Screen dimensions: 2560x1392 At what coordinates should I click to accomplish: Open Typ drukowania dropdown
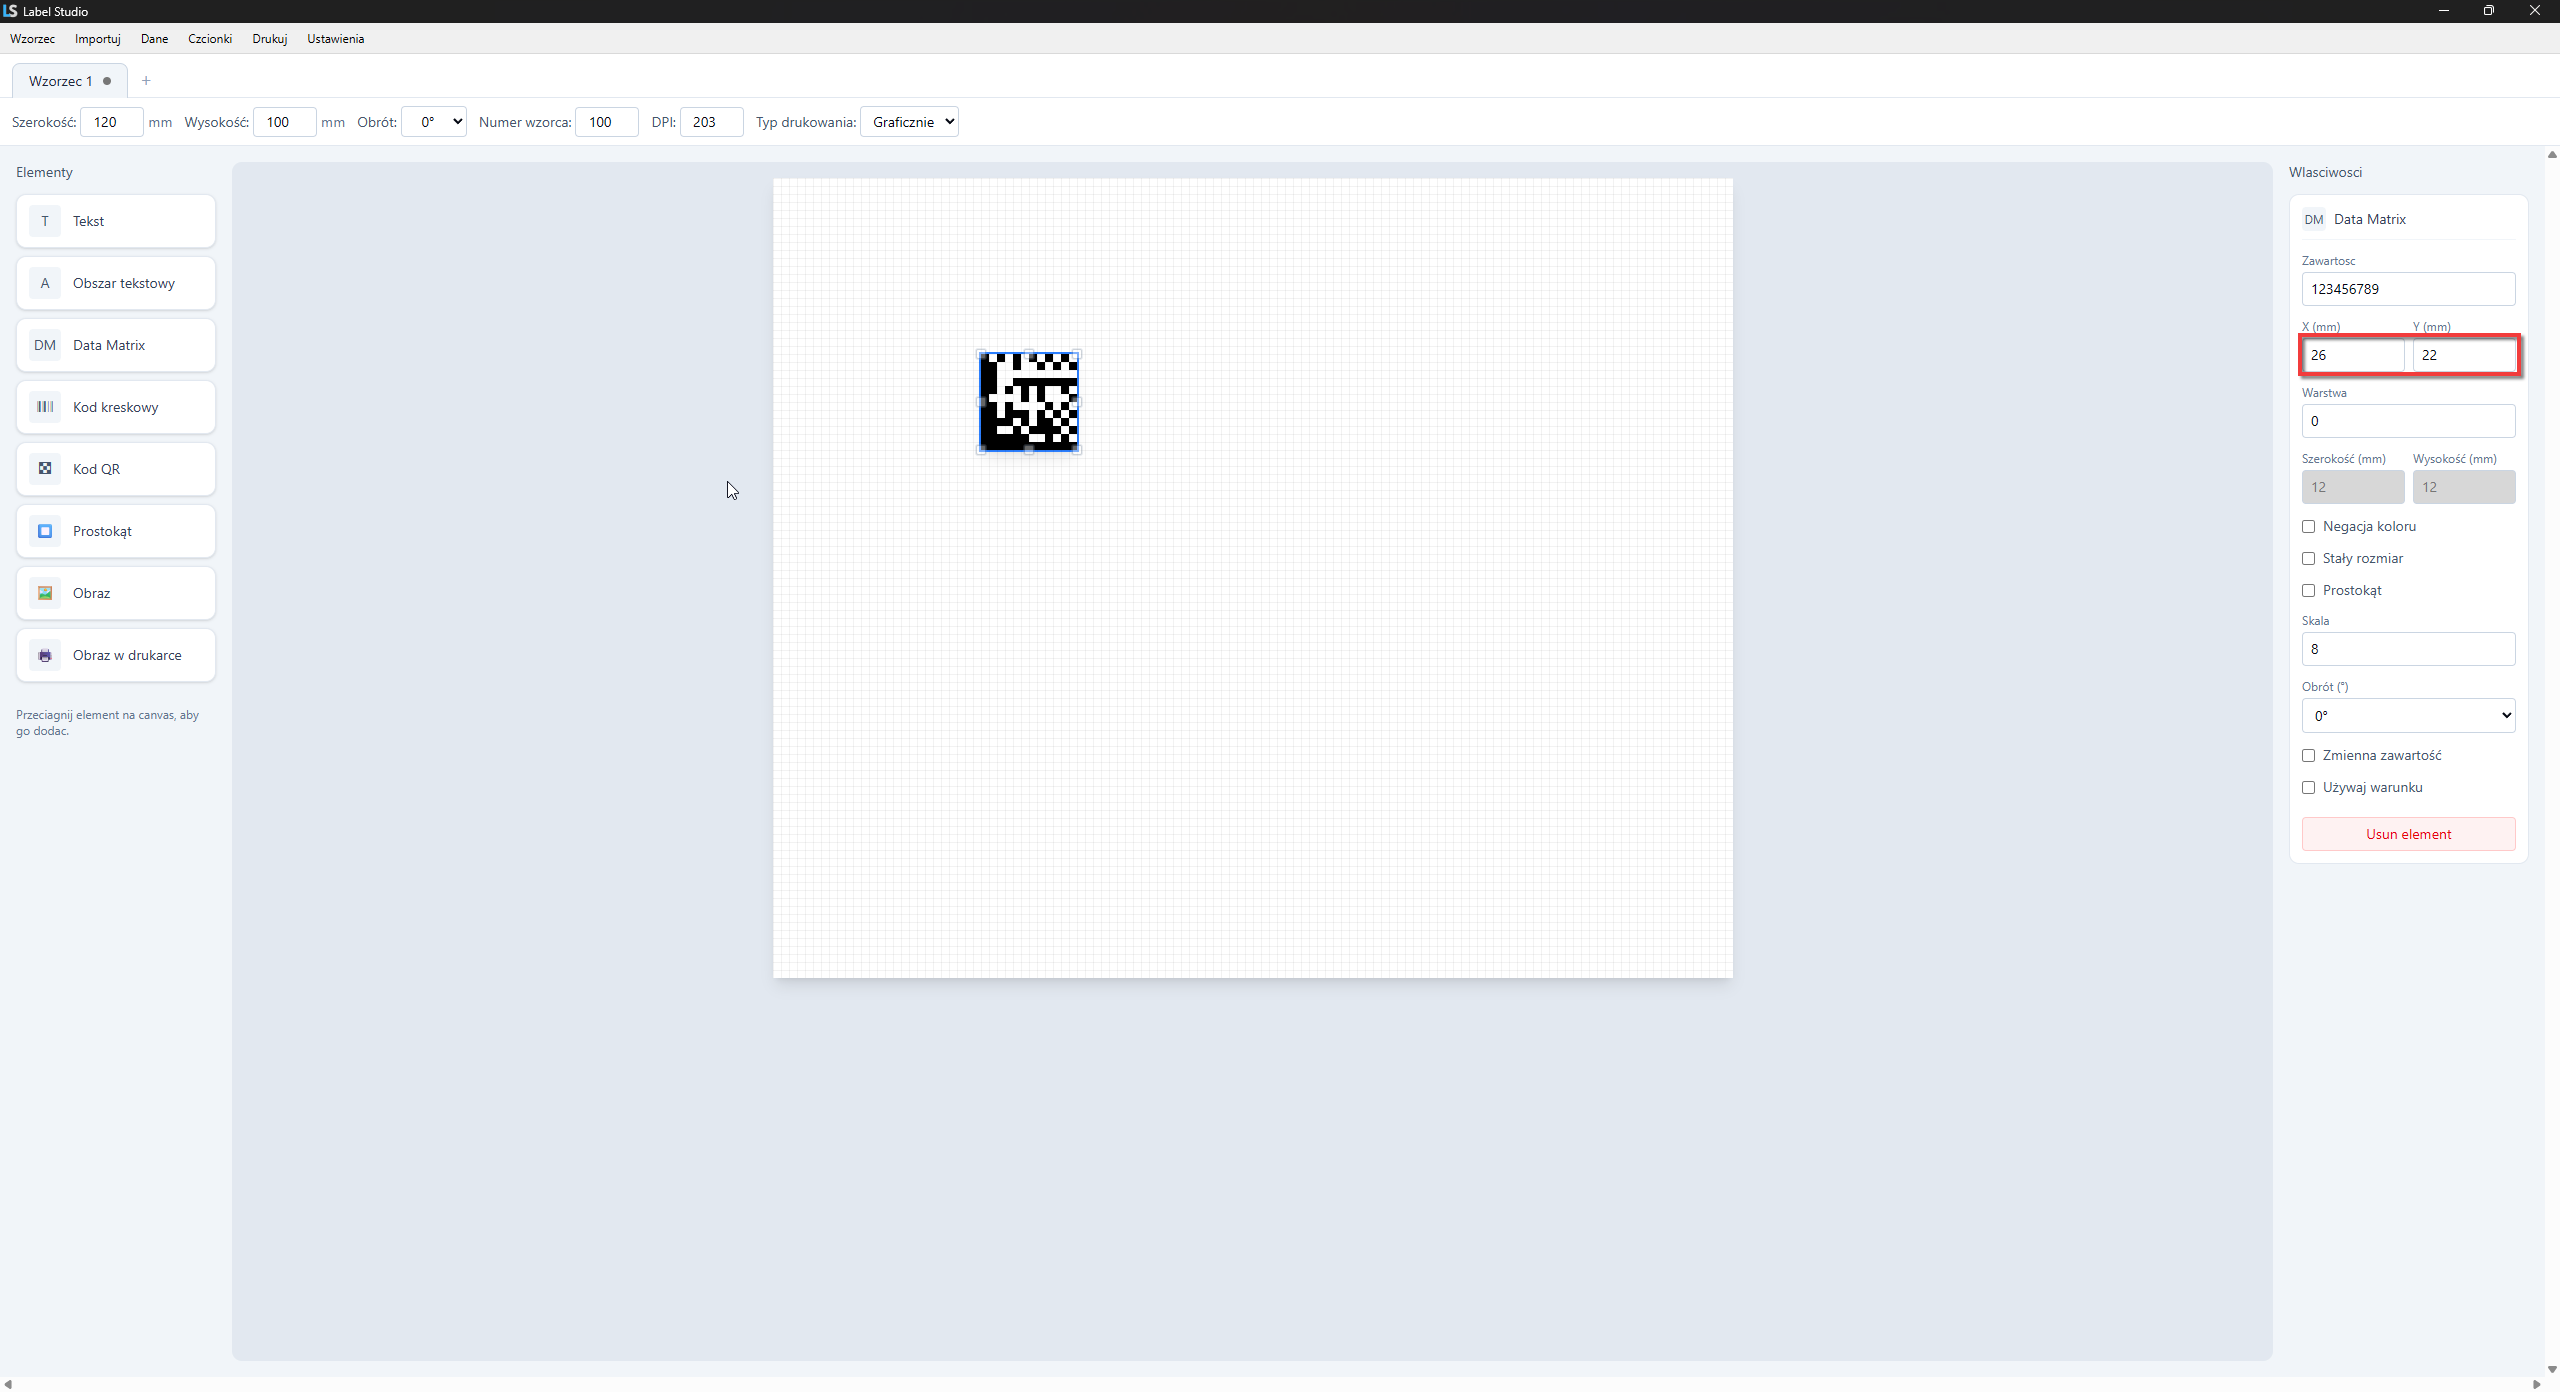tap(909, 122)
